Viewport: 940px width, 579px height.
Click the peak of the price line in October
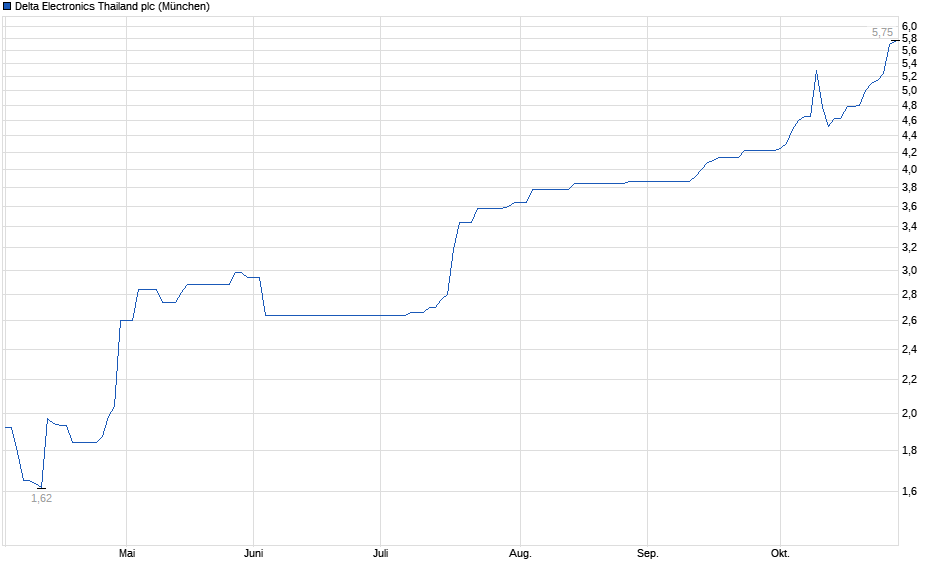[817, 70]
